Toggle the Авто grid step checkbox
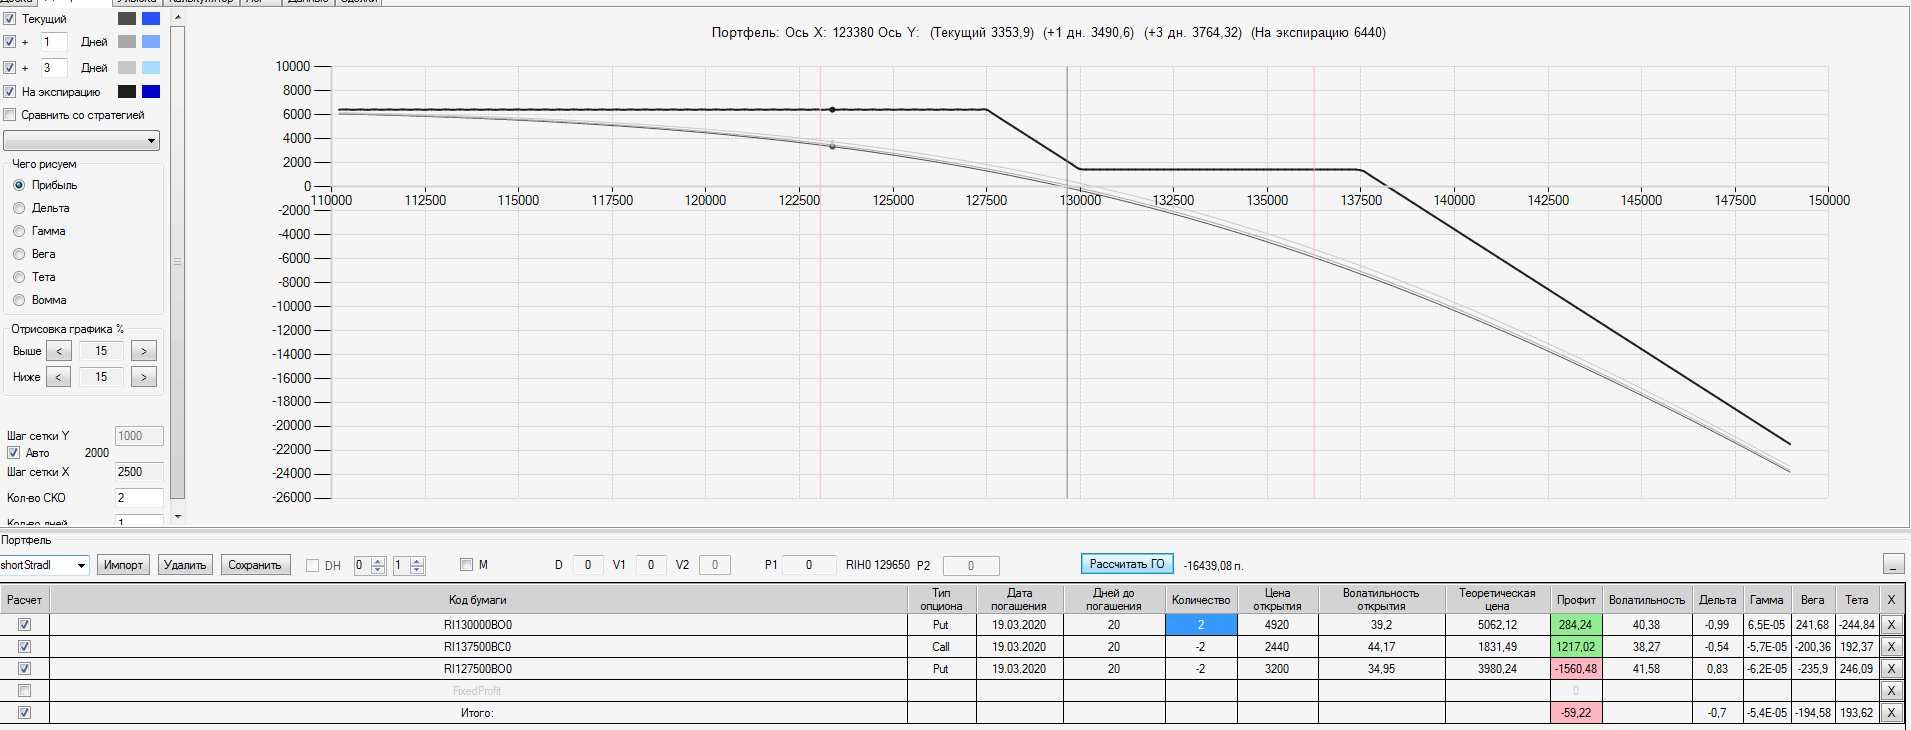Screen dimensions: 1911x730 pos(14,453)
